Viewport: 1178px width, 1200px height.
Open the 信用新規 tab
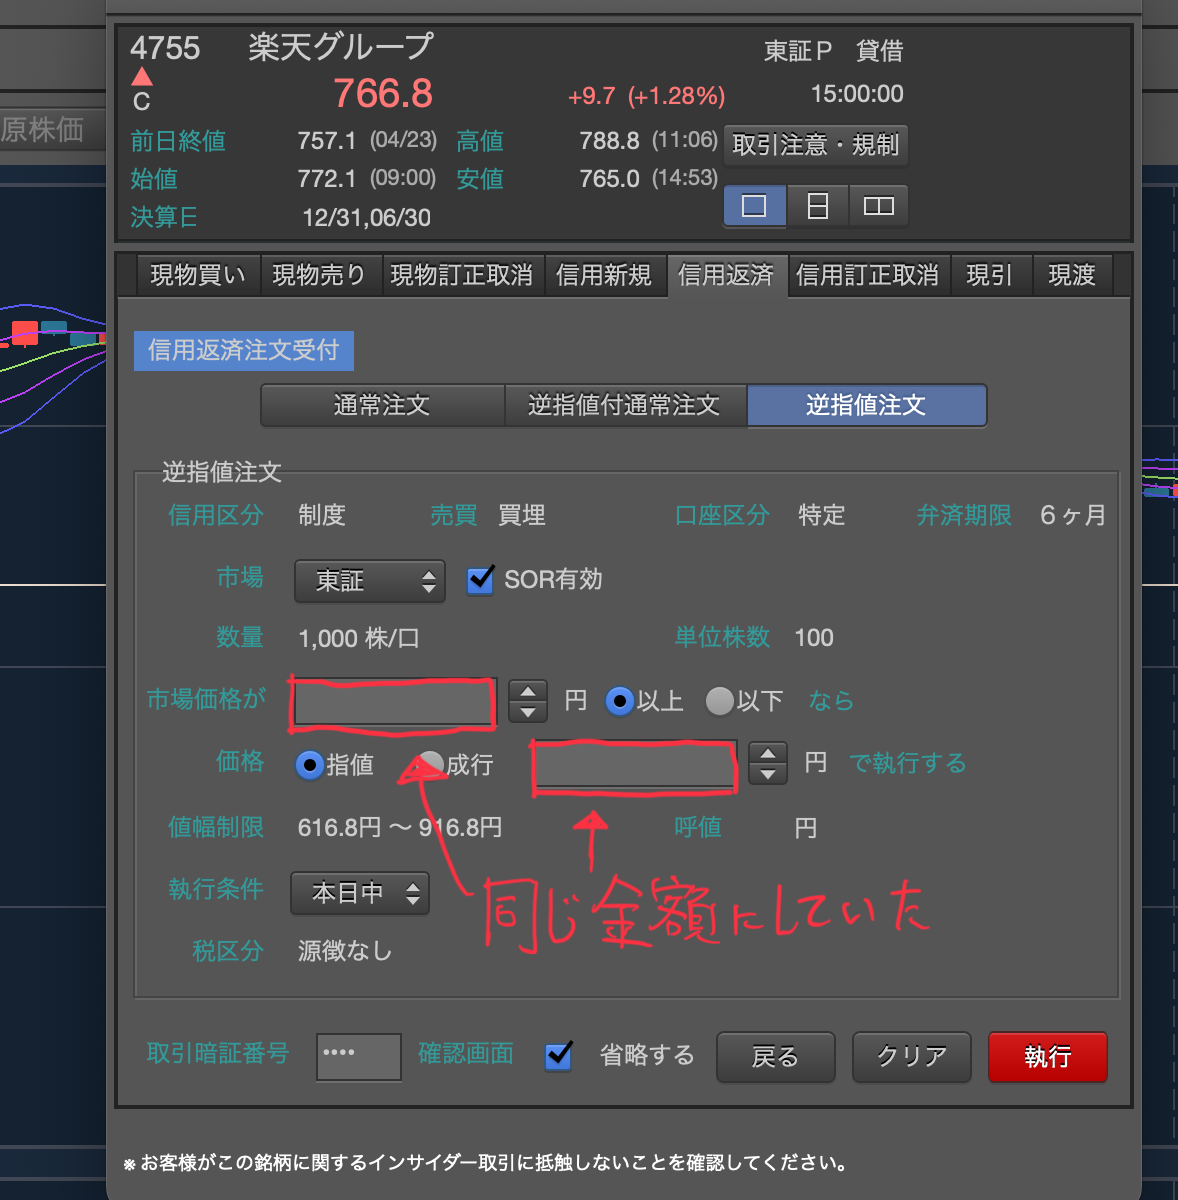(604, 275)
